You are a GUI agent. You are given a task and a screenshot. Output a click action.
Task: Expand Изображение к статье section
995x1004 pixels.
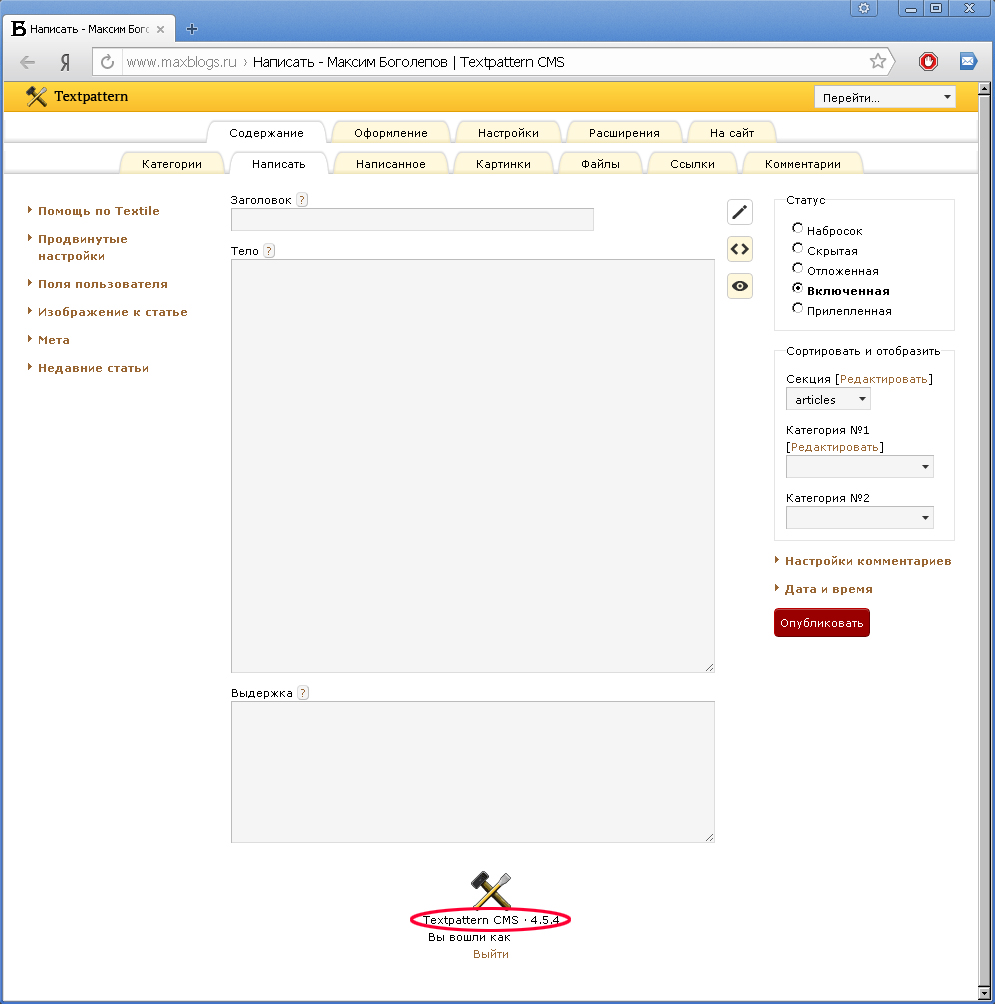tap(113, 312)
